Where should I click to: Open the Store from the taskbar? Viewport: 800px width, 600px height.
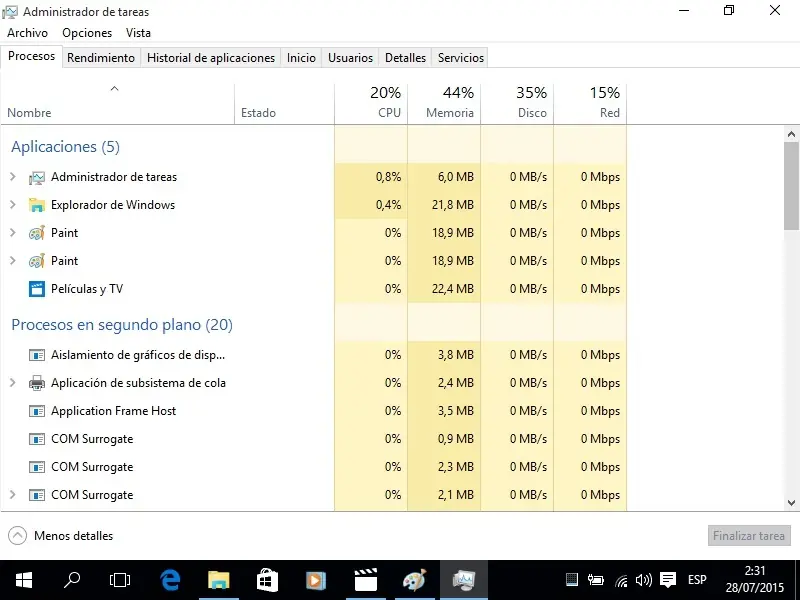pyautogui.click(x=267, y=580)
